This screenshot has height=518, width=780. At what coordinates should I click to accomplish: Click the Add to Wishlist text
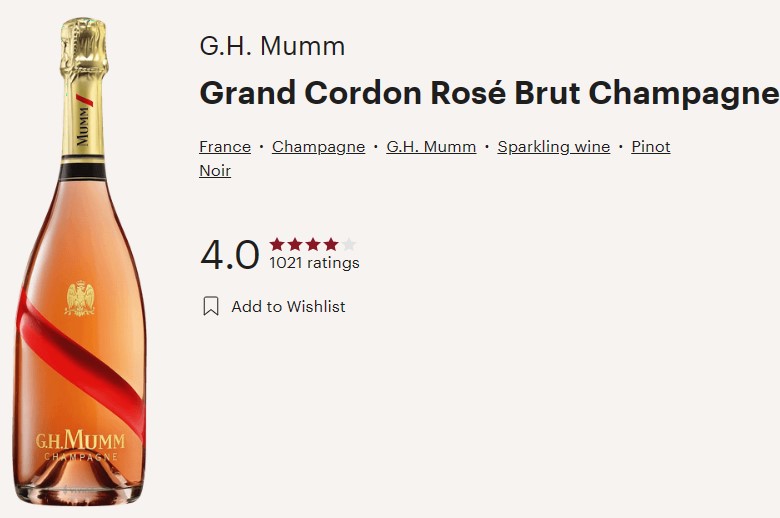coord(288,307)
